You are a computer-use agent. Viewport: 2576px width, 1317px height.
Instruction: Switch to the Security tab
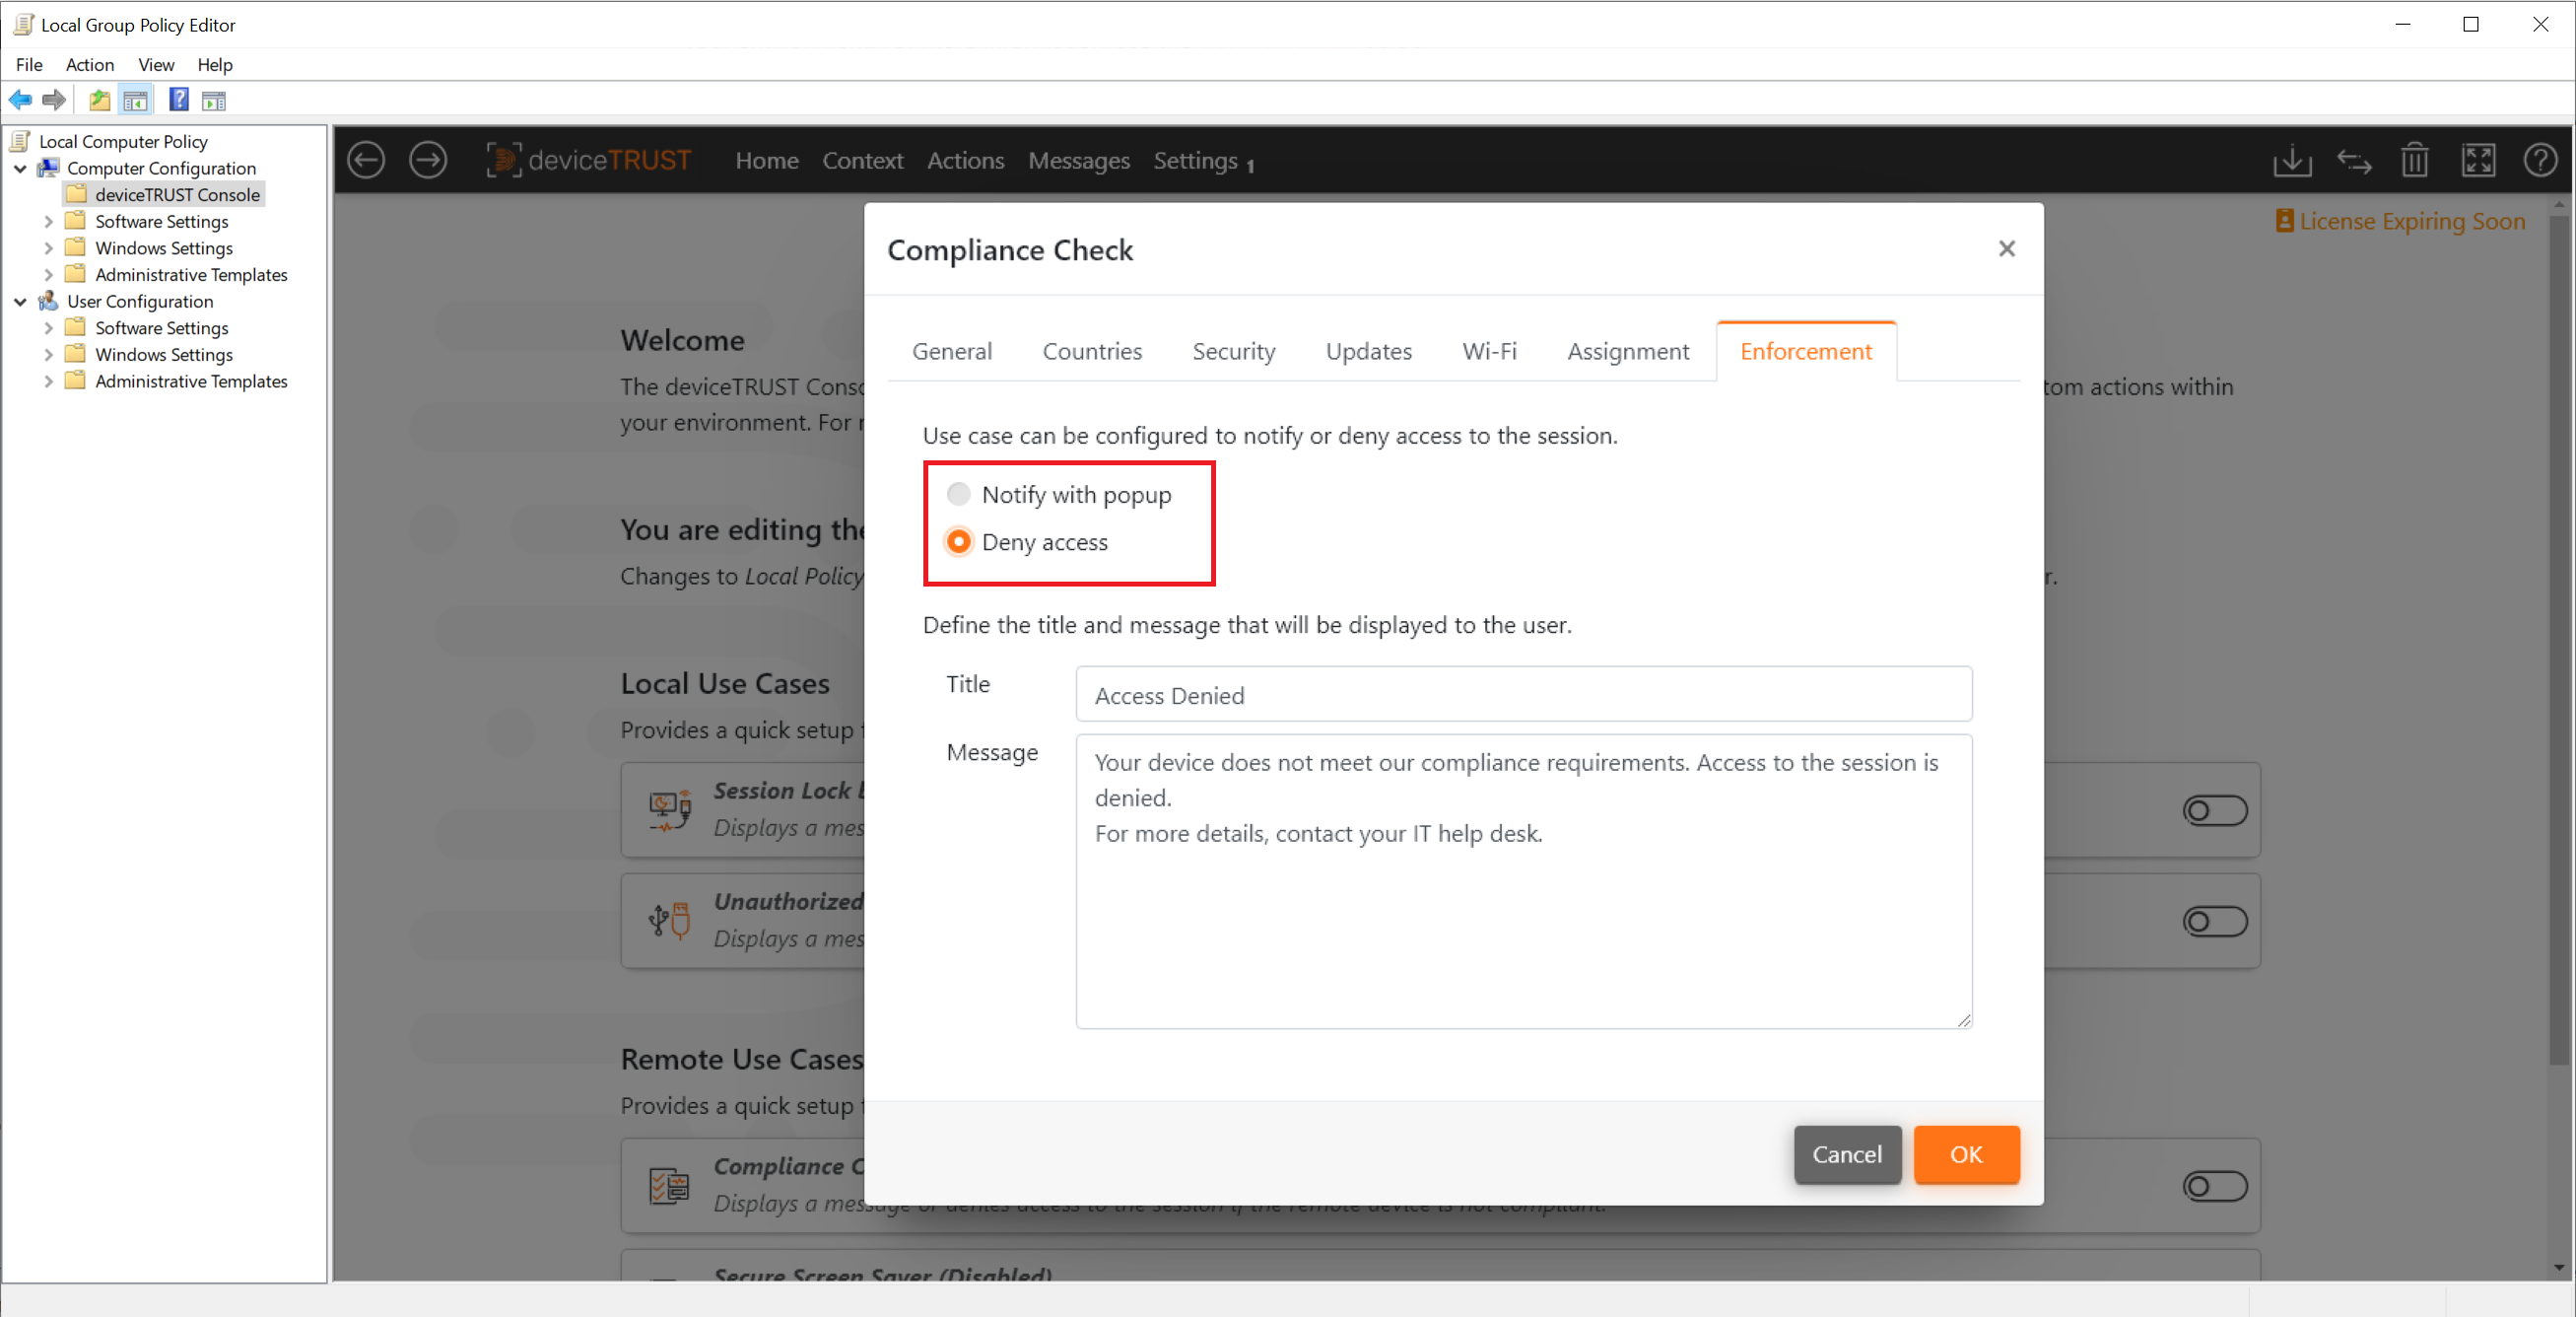click(1233, 351)
